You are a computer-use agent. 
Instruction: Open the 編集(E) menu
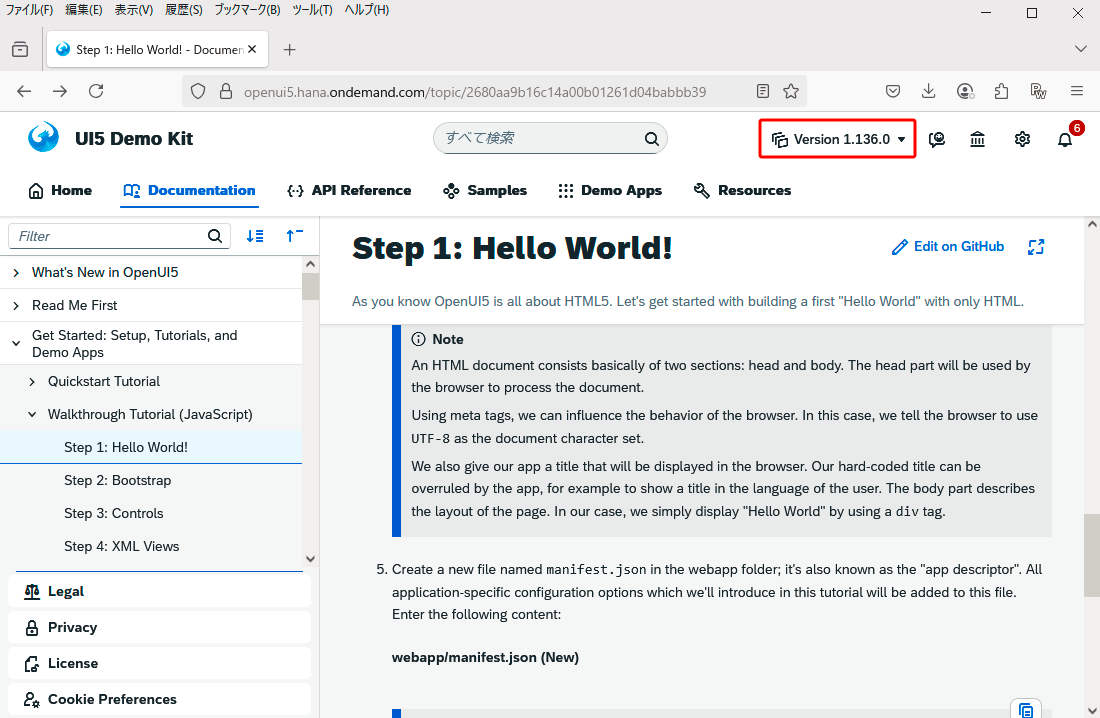tap(83, 10)
